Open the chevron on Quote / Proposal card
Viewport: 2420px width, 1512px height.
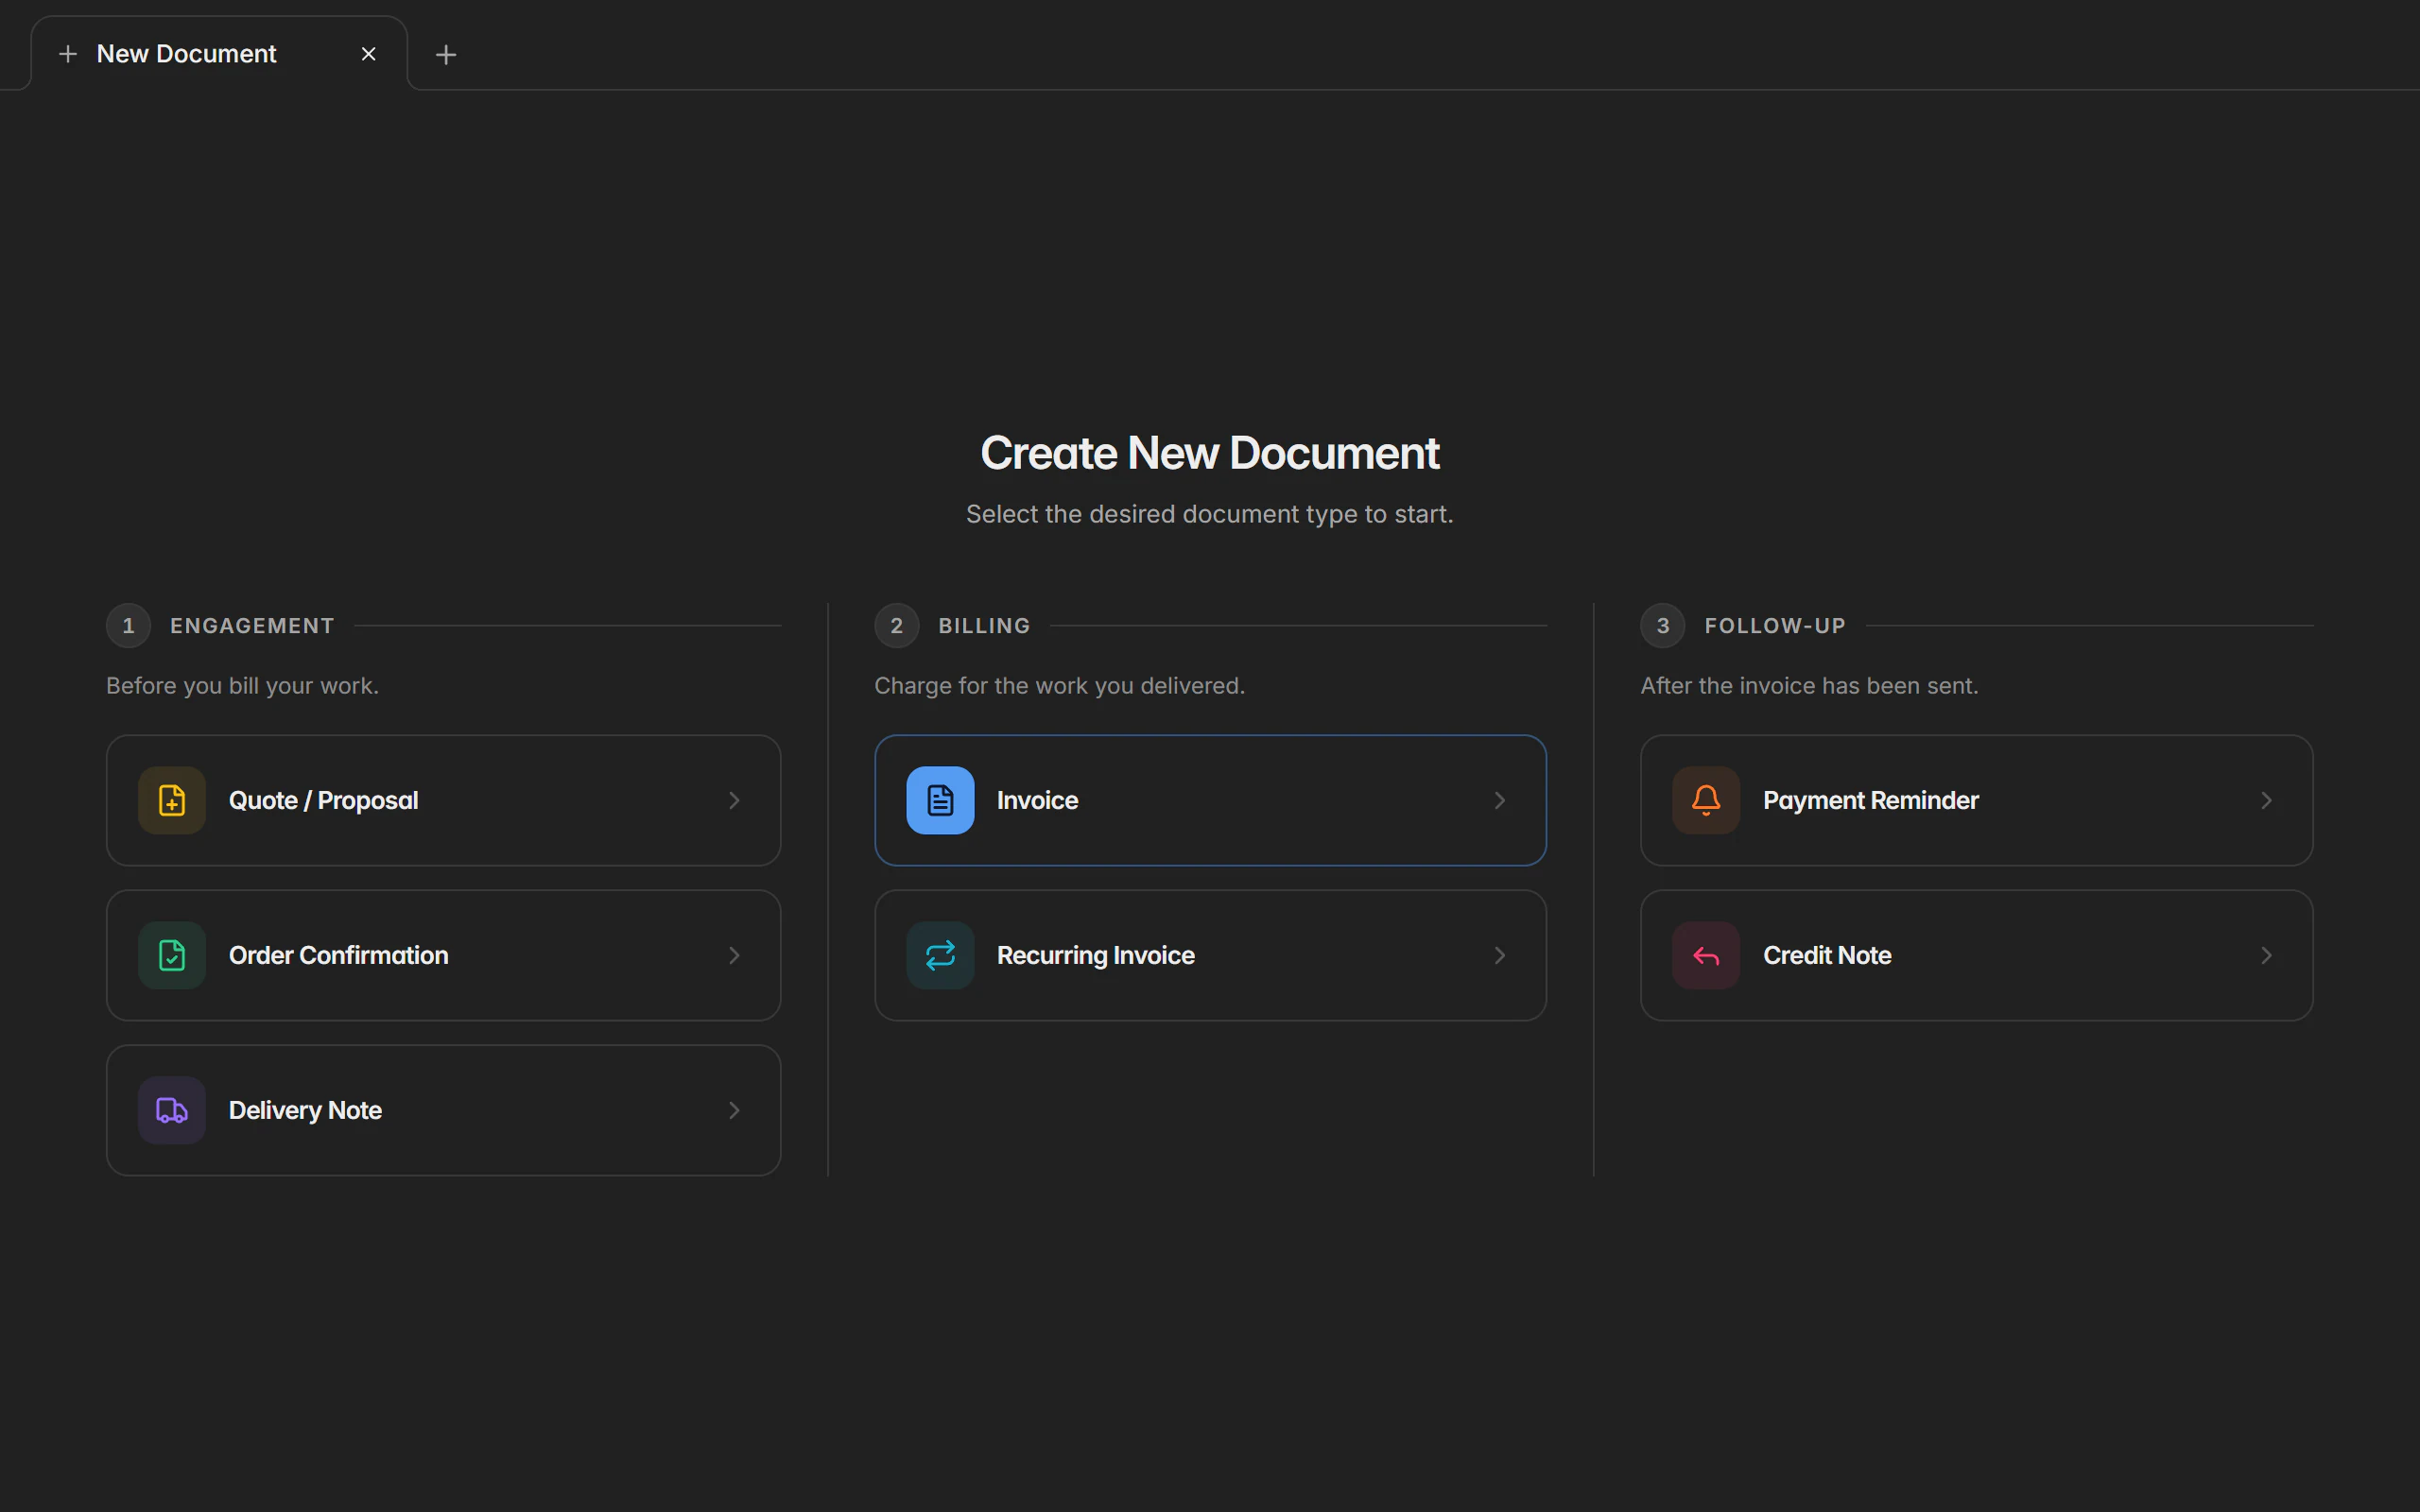coord(734,800)
